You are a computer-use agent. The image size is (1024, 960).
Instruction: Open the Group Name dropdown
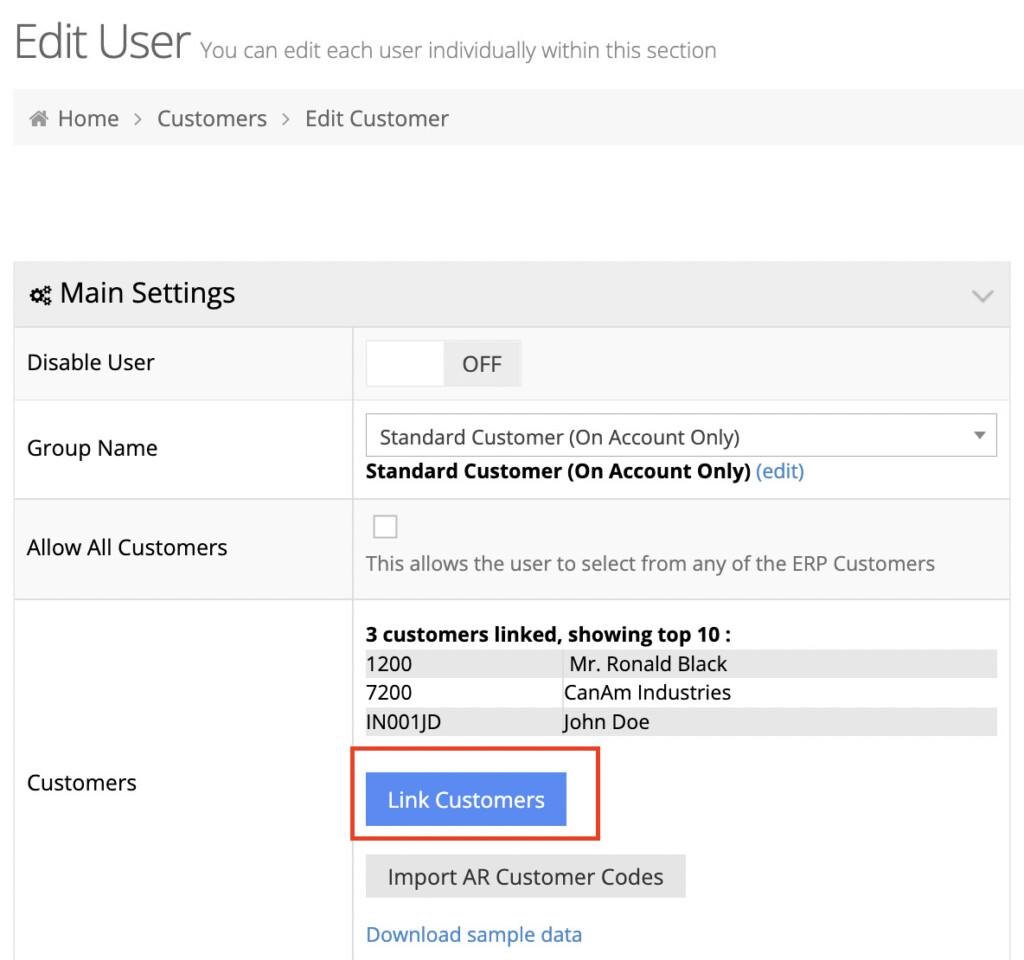point(680,437)
